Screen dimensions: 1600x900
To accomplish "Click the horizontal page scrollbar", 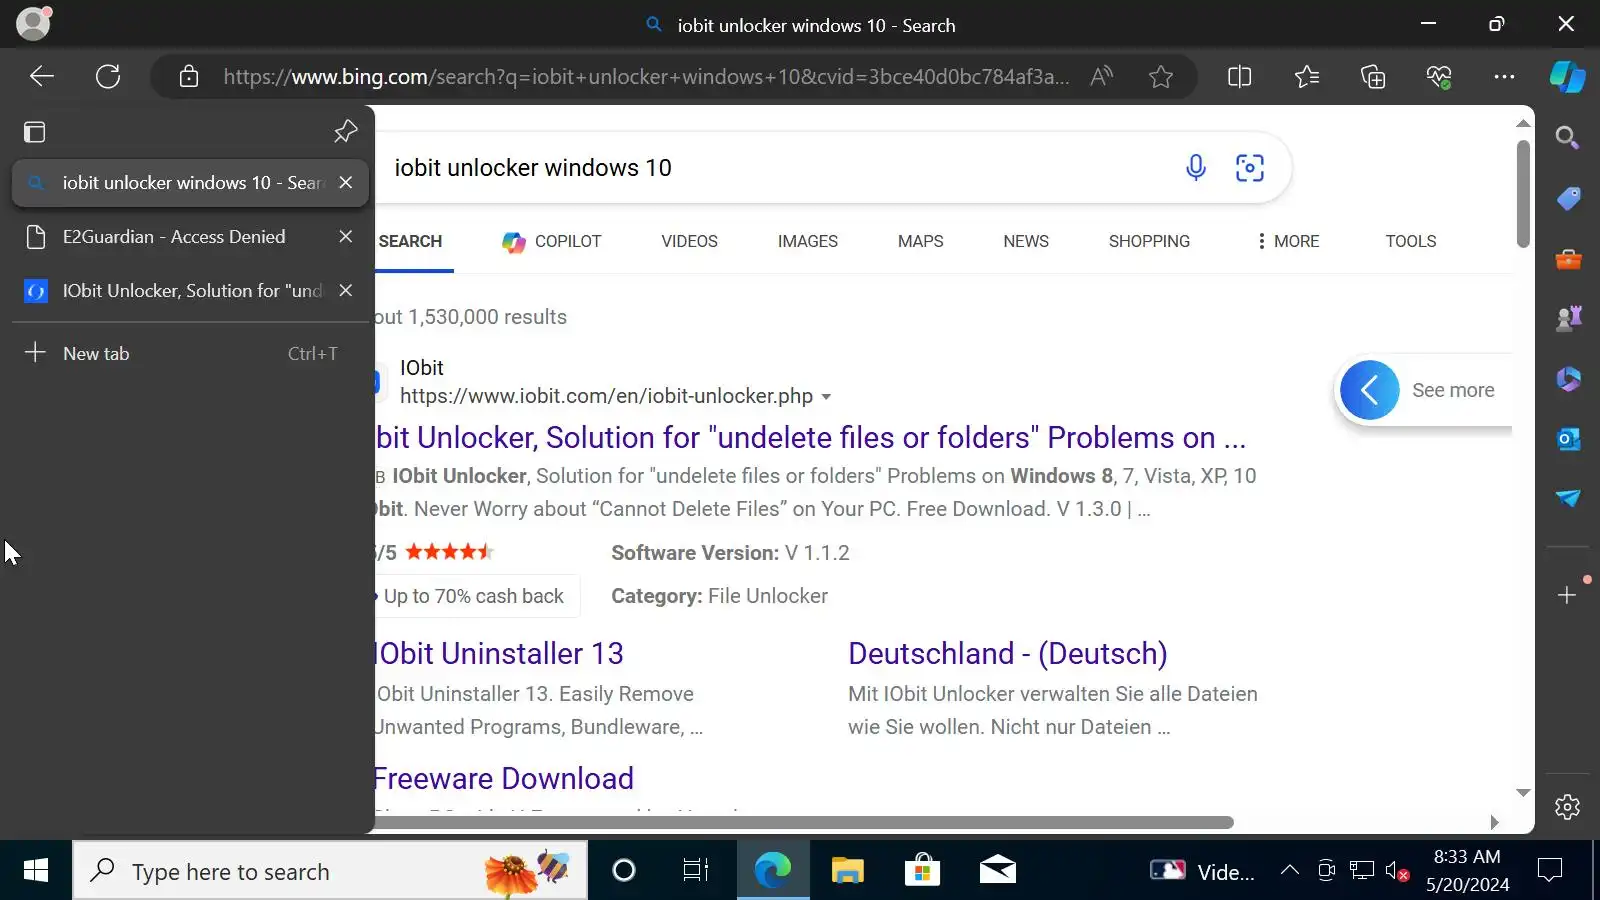I will [804, 822].
